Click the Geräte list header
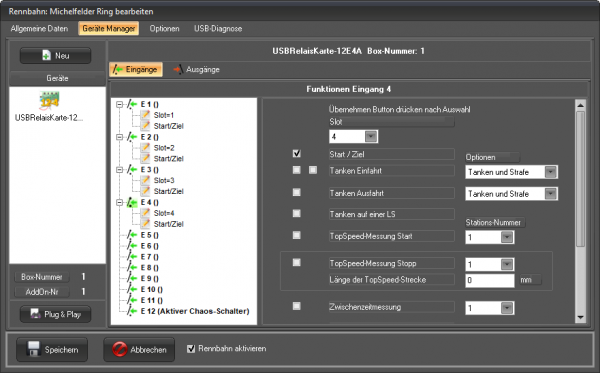 click(x=57, y=78)
